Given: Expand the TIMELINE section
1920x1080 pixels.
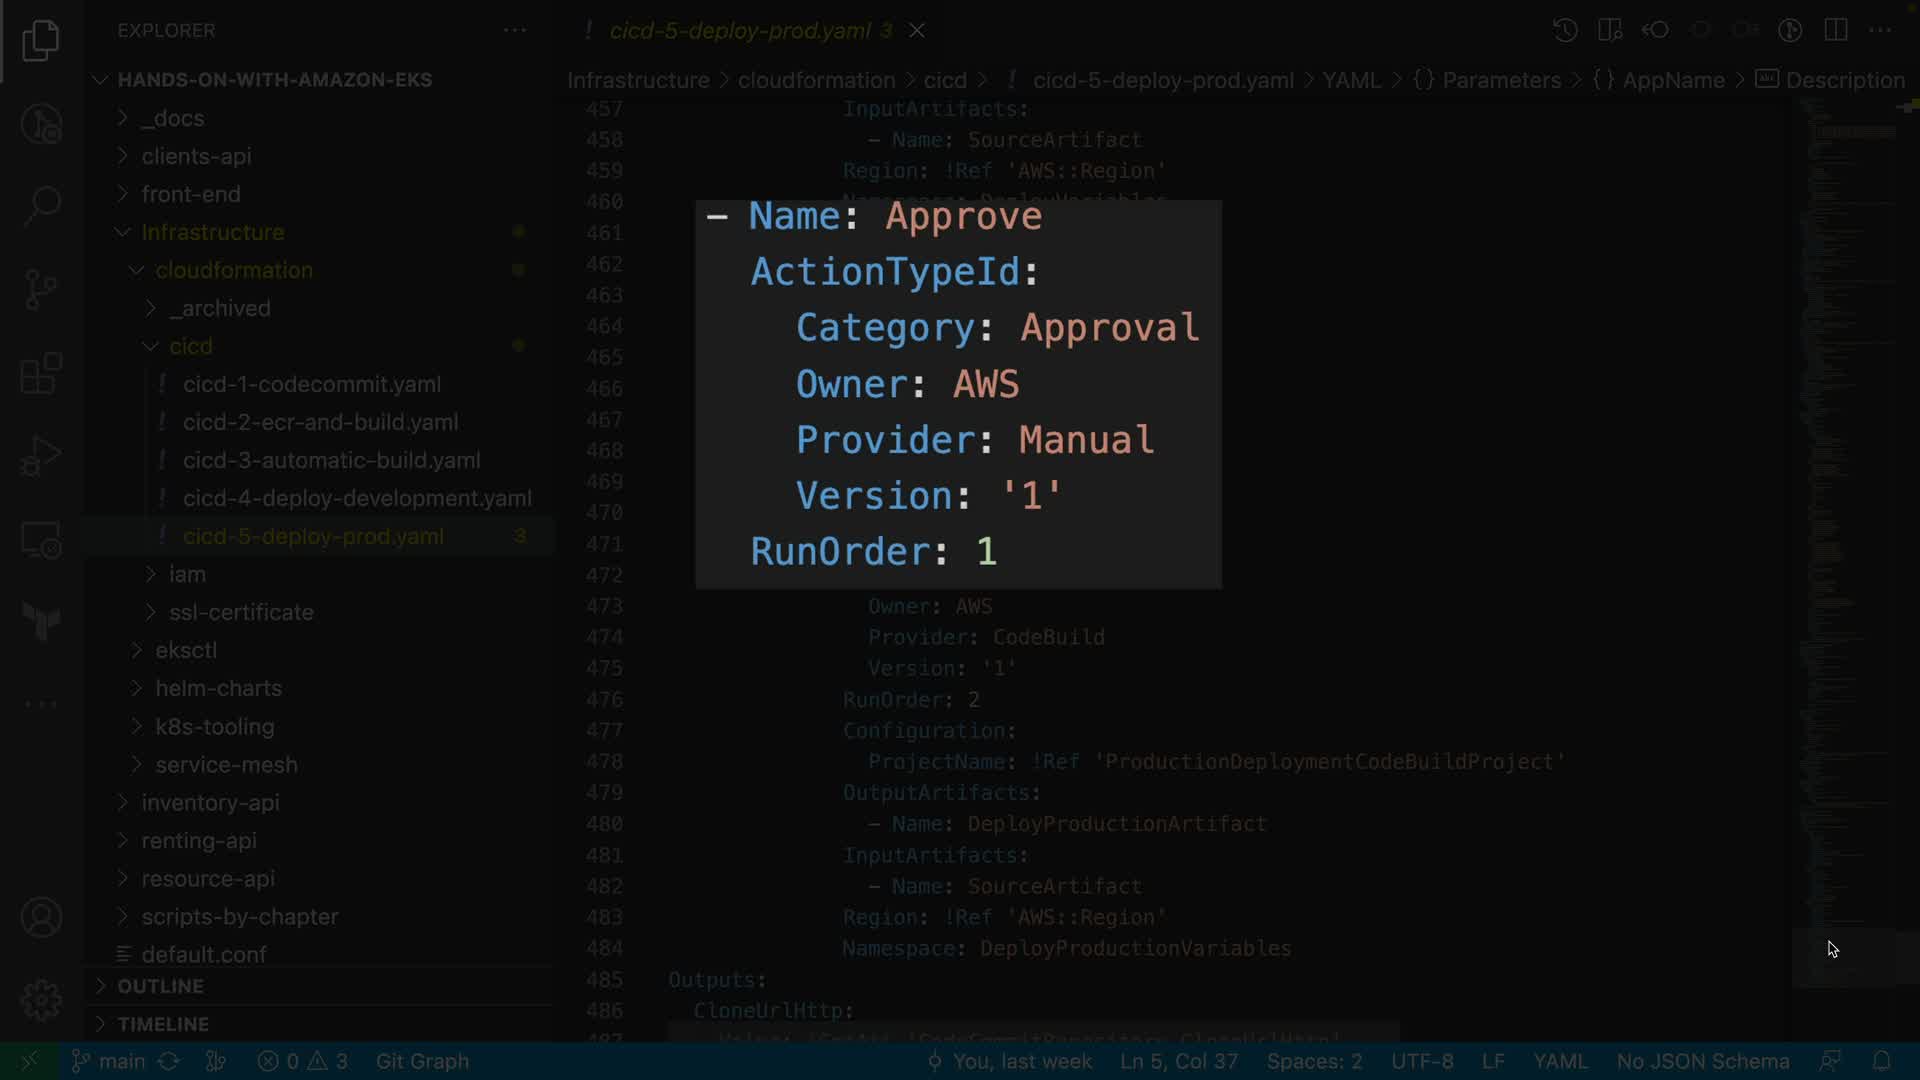Looking at the screenshot, I should point(162,1024).
